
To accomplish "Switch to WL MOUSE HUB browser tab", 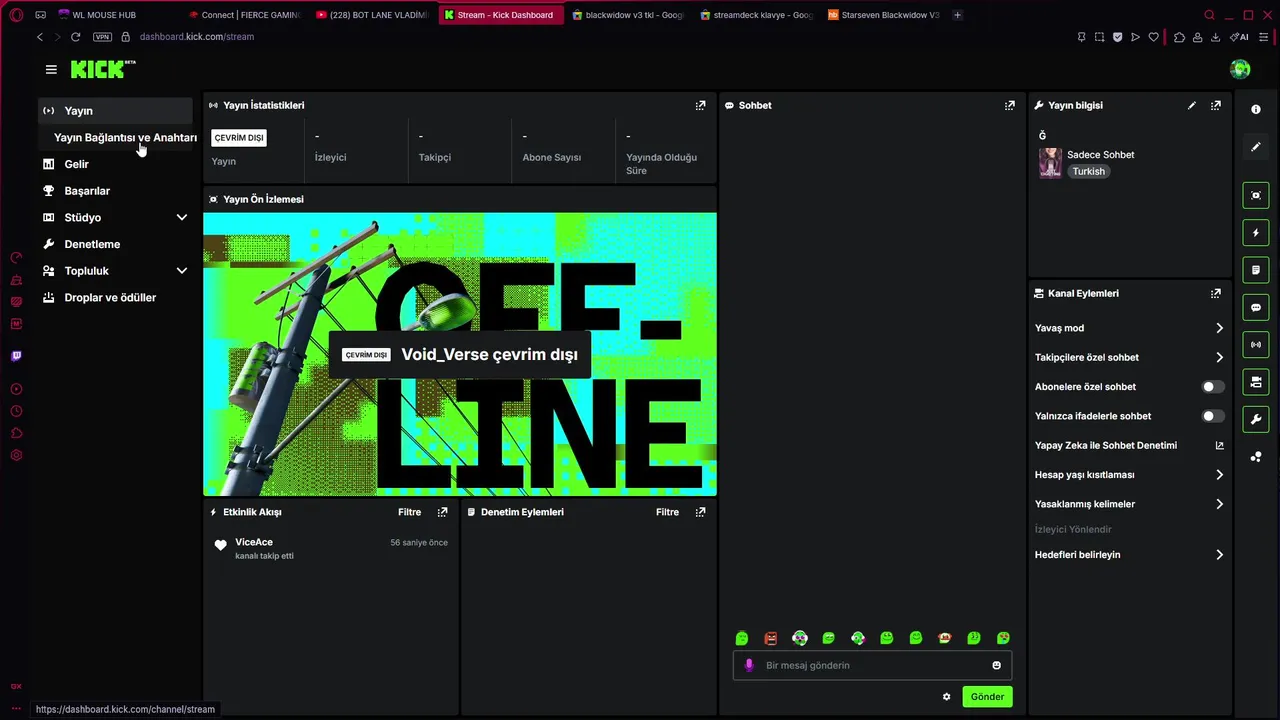I will click(x=104, y=15).
